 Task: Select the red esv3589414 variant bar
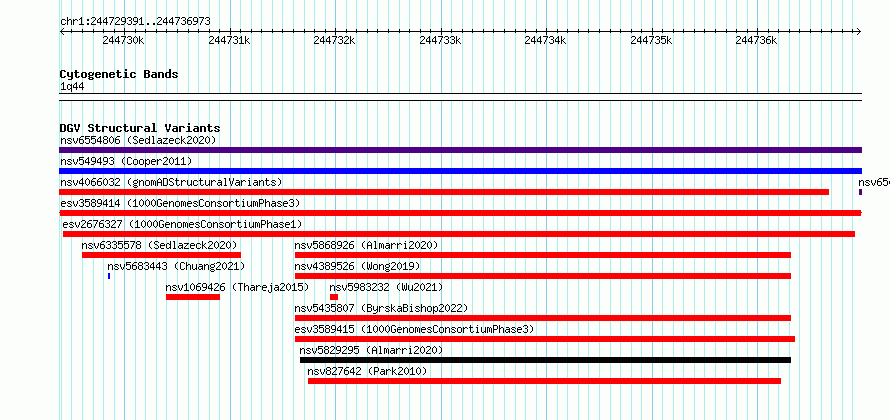tap(460, 213)
